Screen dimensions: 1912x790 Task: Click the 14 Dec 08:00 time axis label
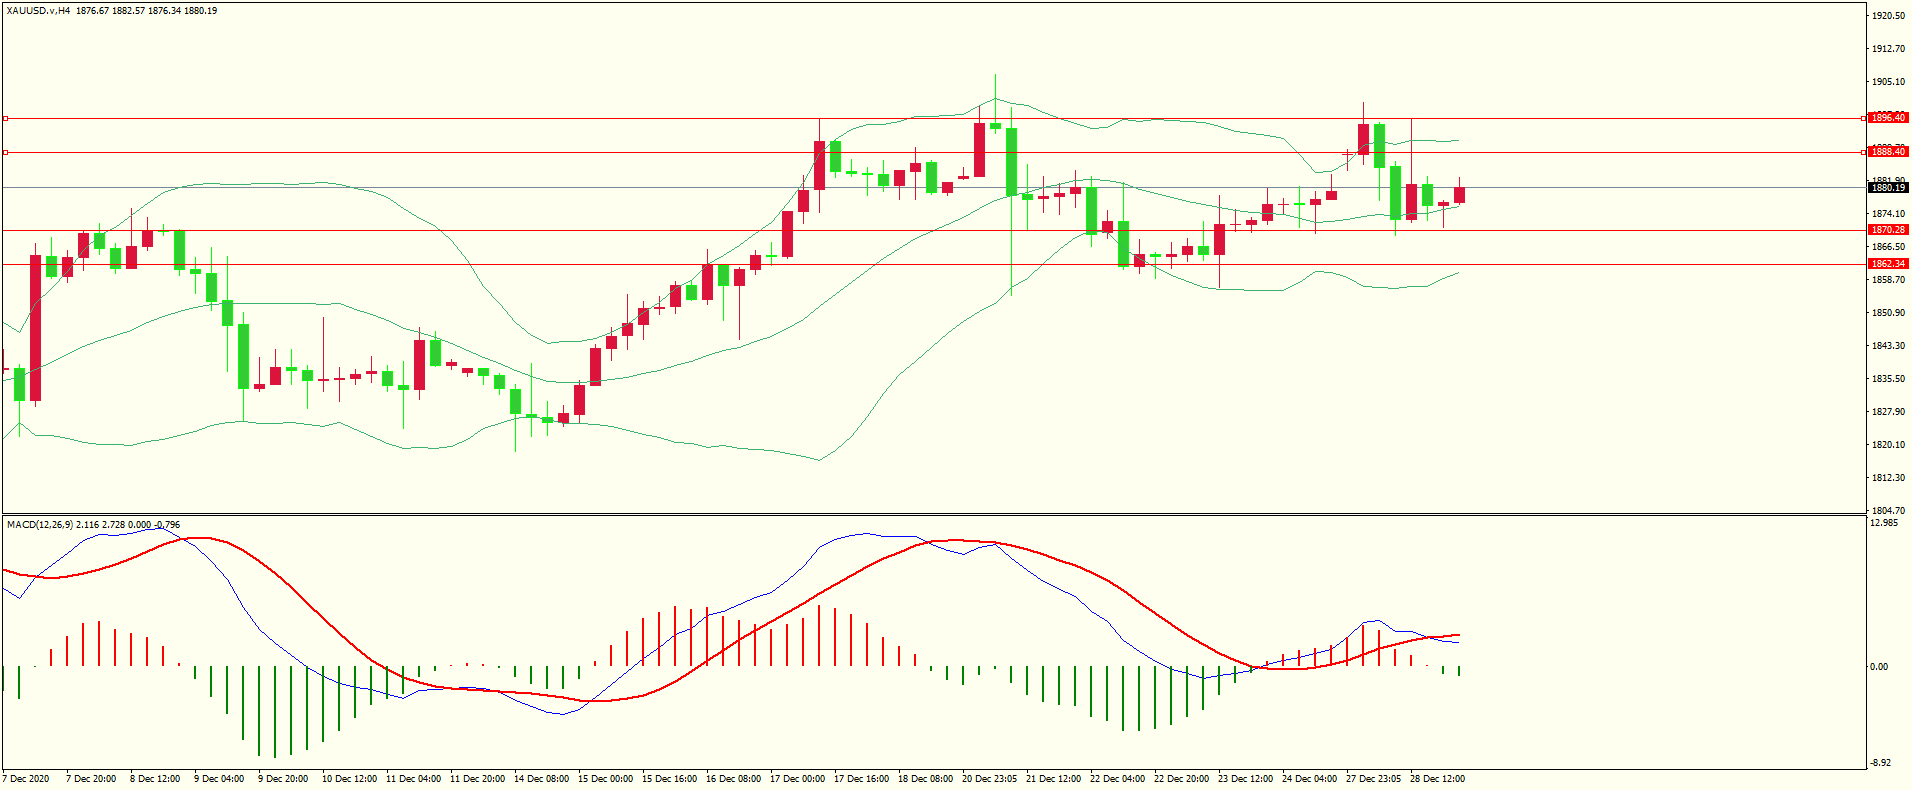[541, 778]
